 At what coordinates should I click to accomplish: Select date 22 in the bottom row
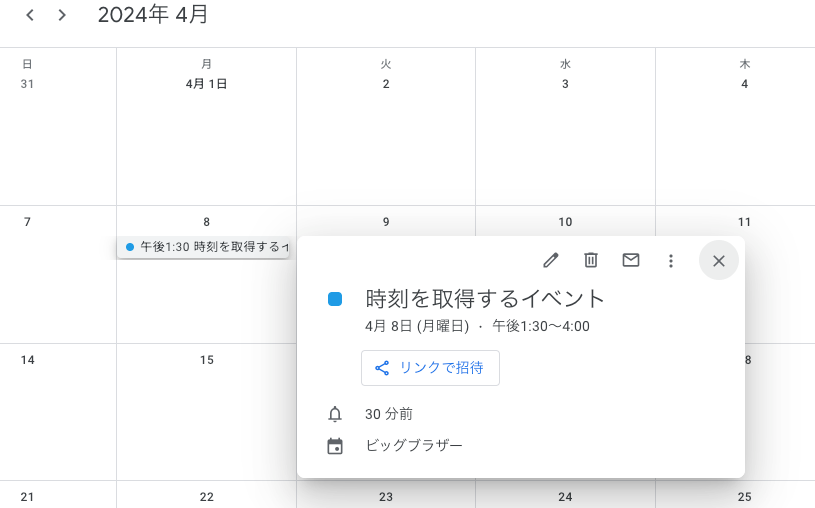(x=206, y=497)
